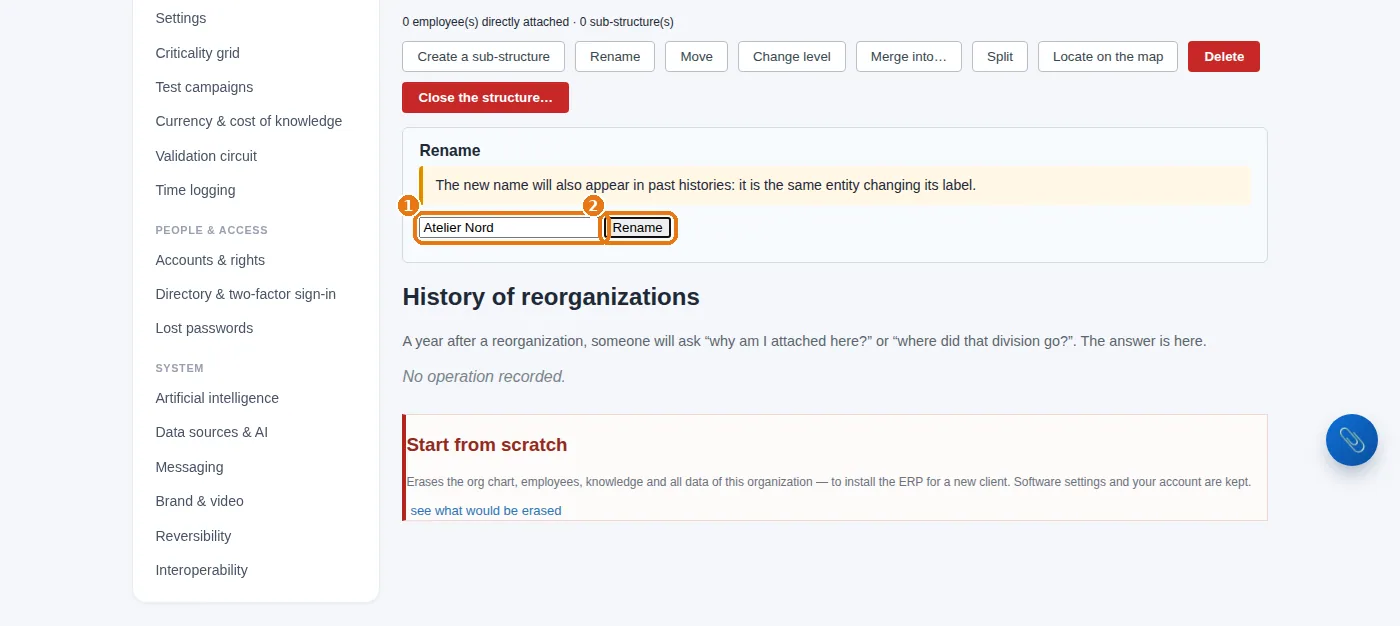Image resolution: width=1400 pixels, height=626 pixels.
Task: Click the Move button
Action: [696, 56]
